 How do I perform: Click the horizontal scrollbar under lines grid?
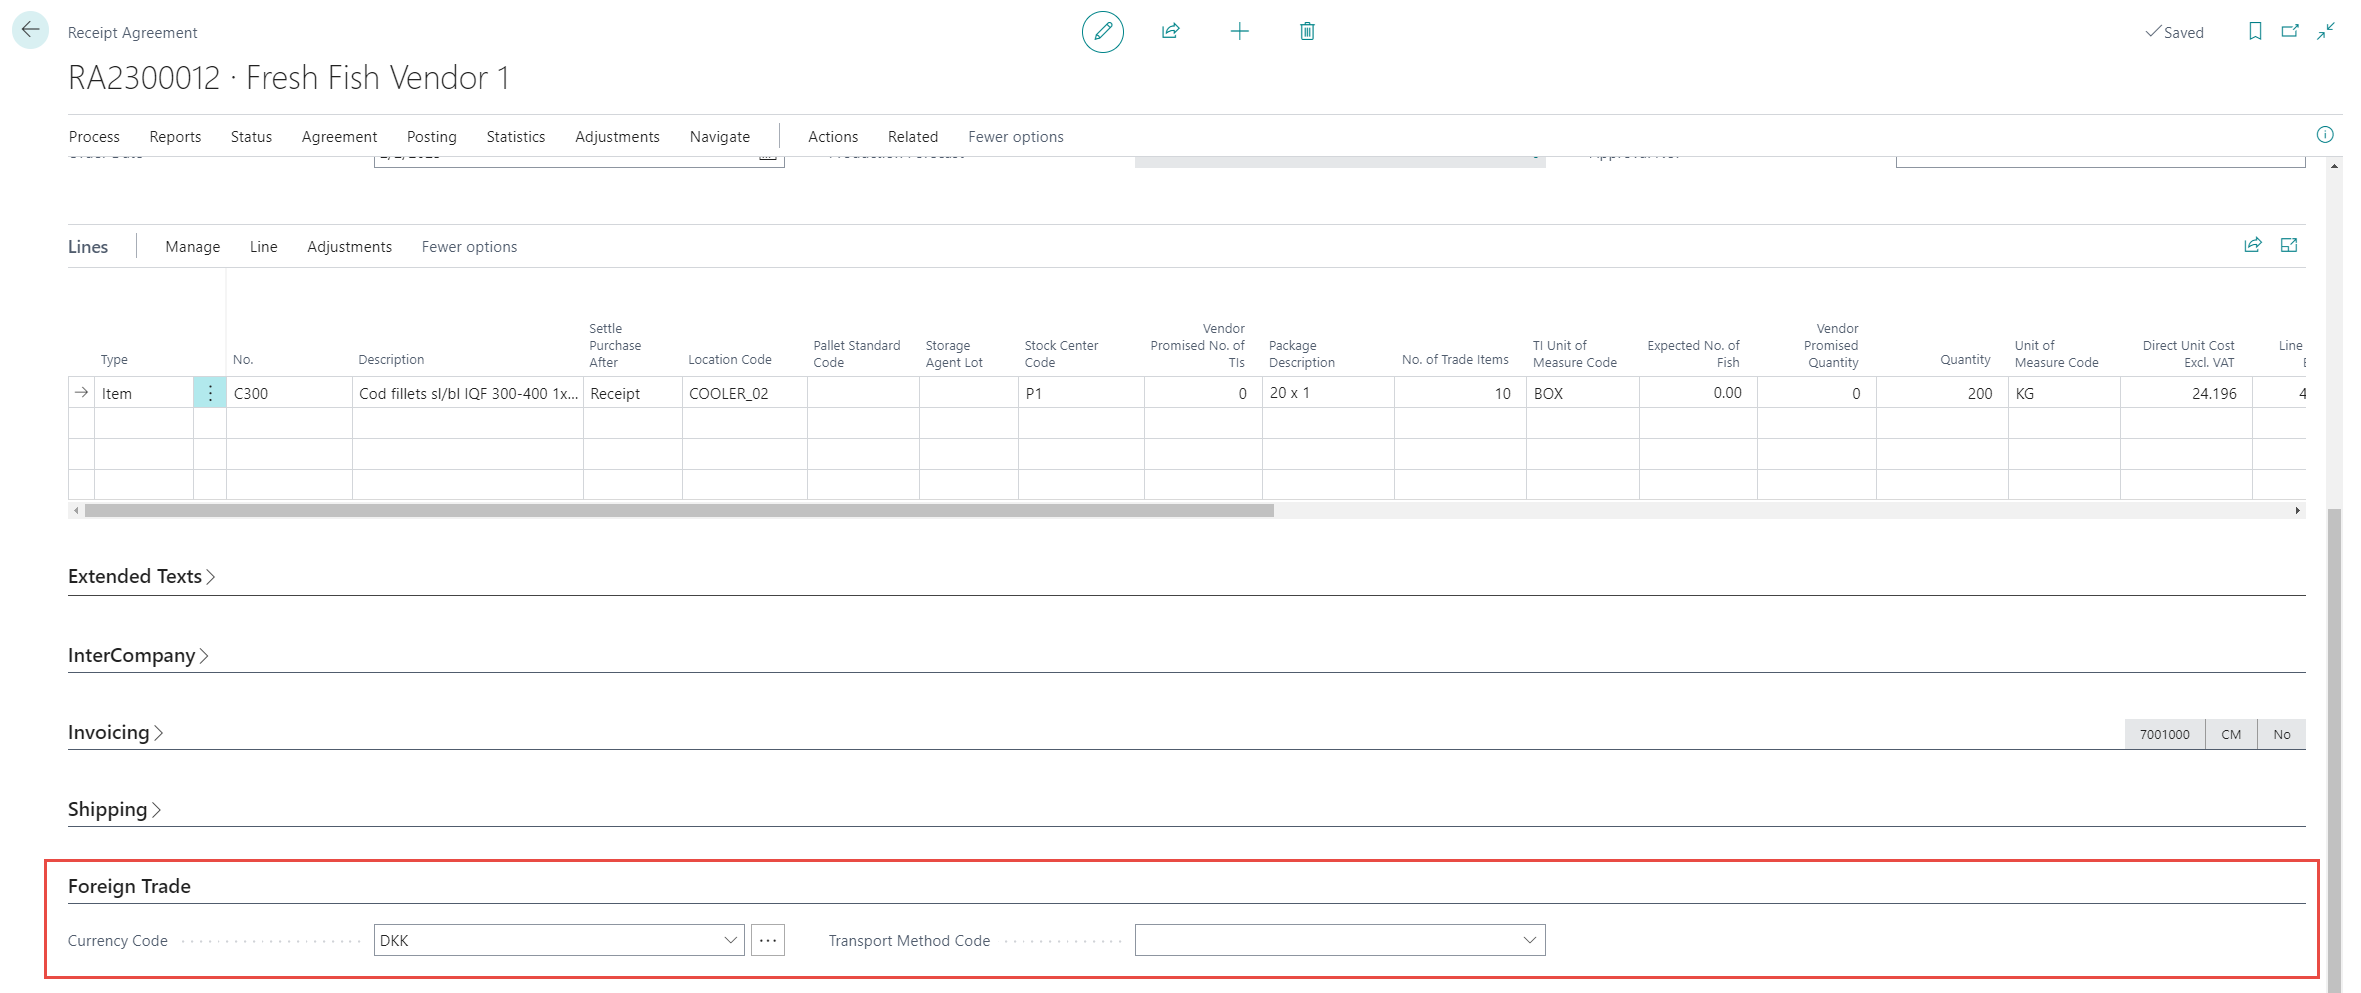pyautogui.click(x=680, y=511)
